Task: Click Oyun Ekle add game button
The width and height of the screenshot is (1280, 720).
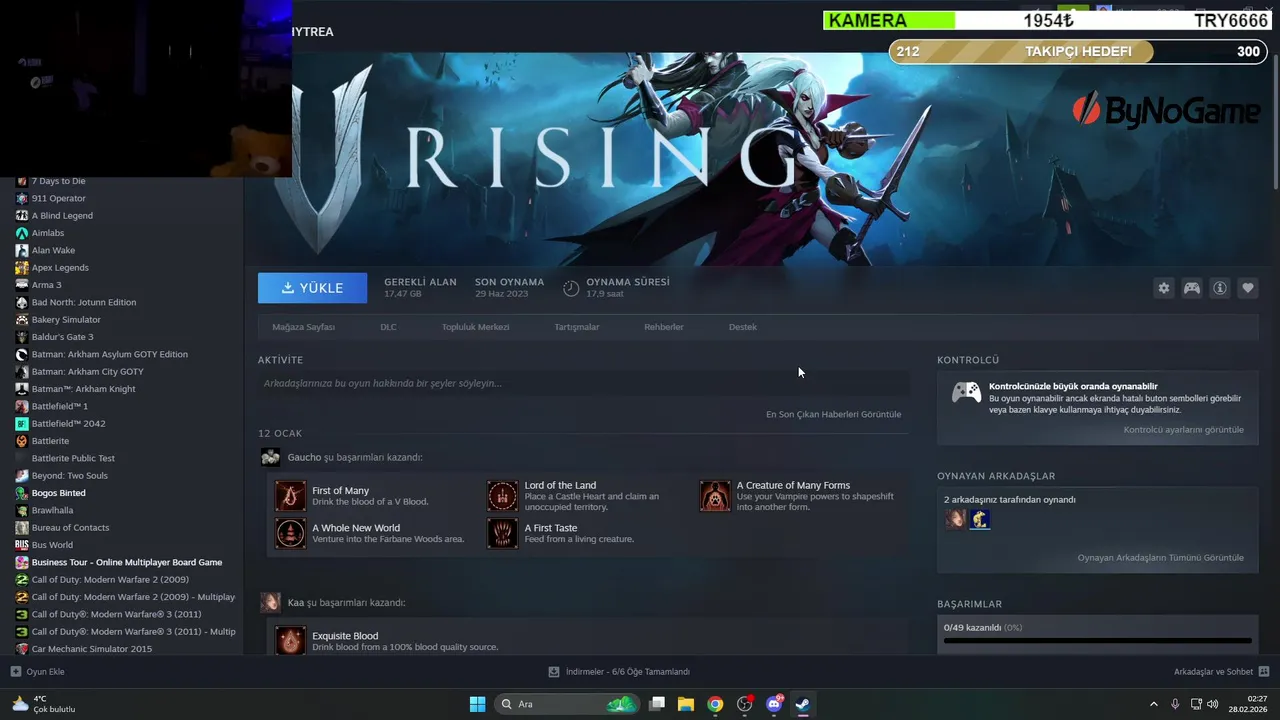Action: pos(38,672)
